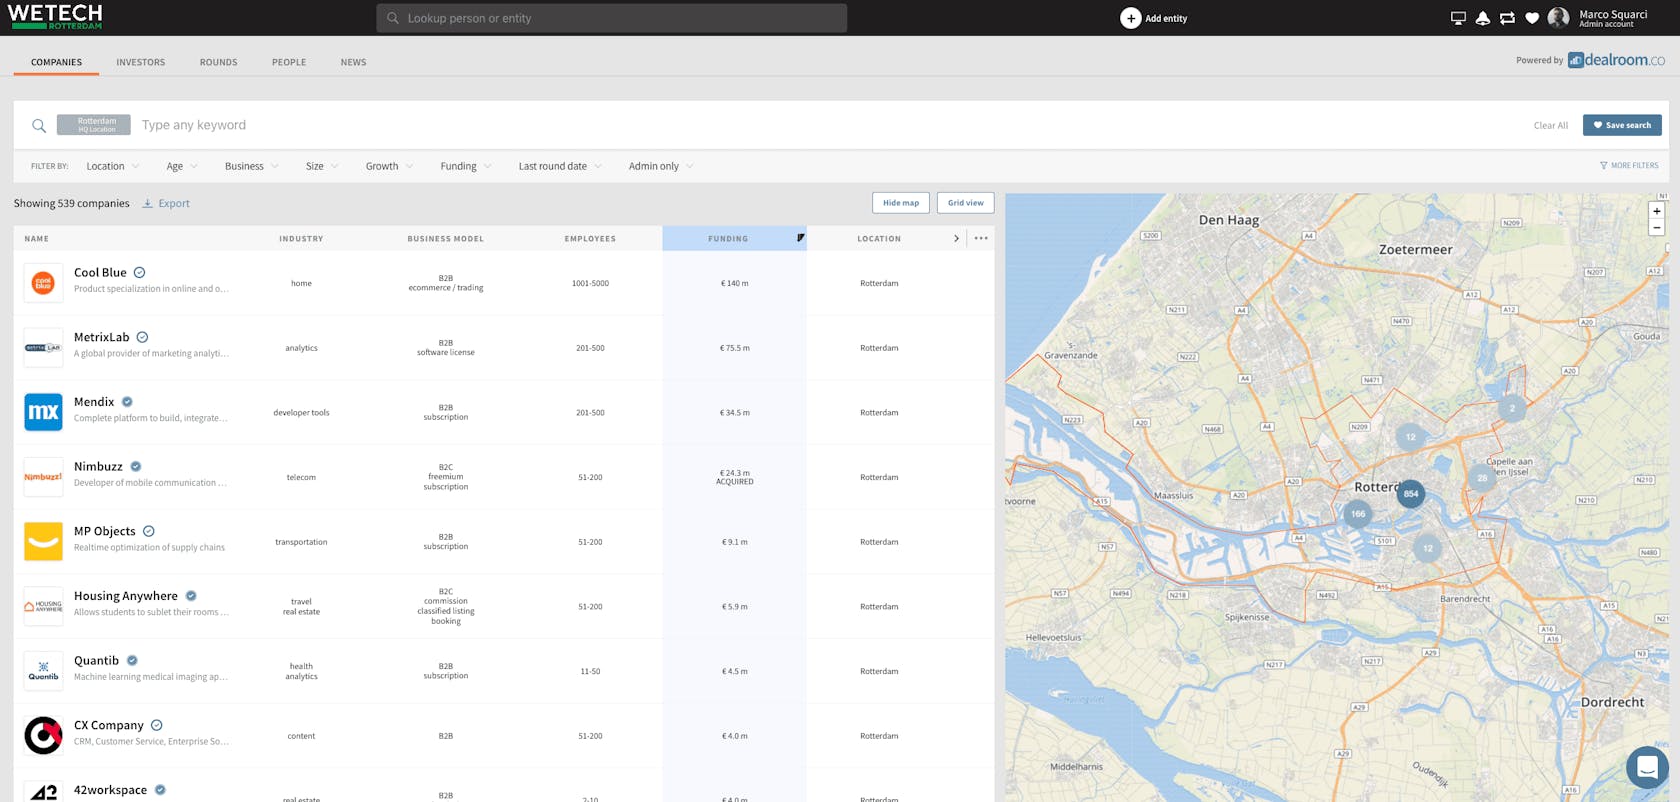Zoom in on the map
The height and width of the screenshot is (802, 1680).
(1656, 211)
